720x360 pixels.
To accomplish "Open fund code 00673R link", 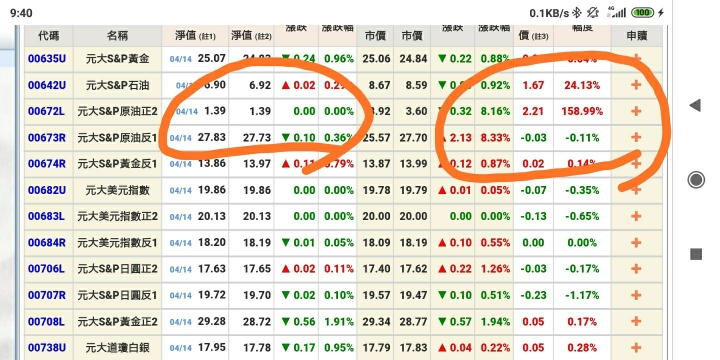I will 47,137.
